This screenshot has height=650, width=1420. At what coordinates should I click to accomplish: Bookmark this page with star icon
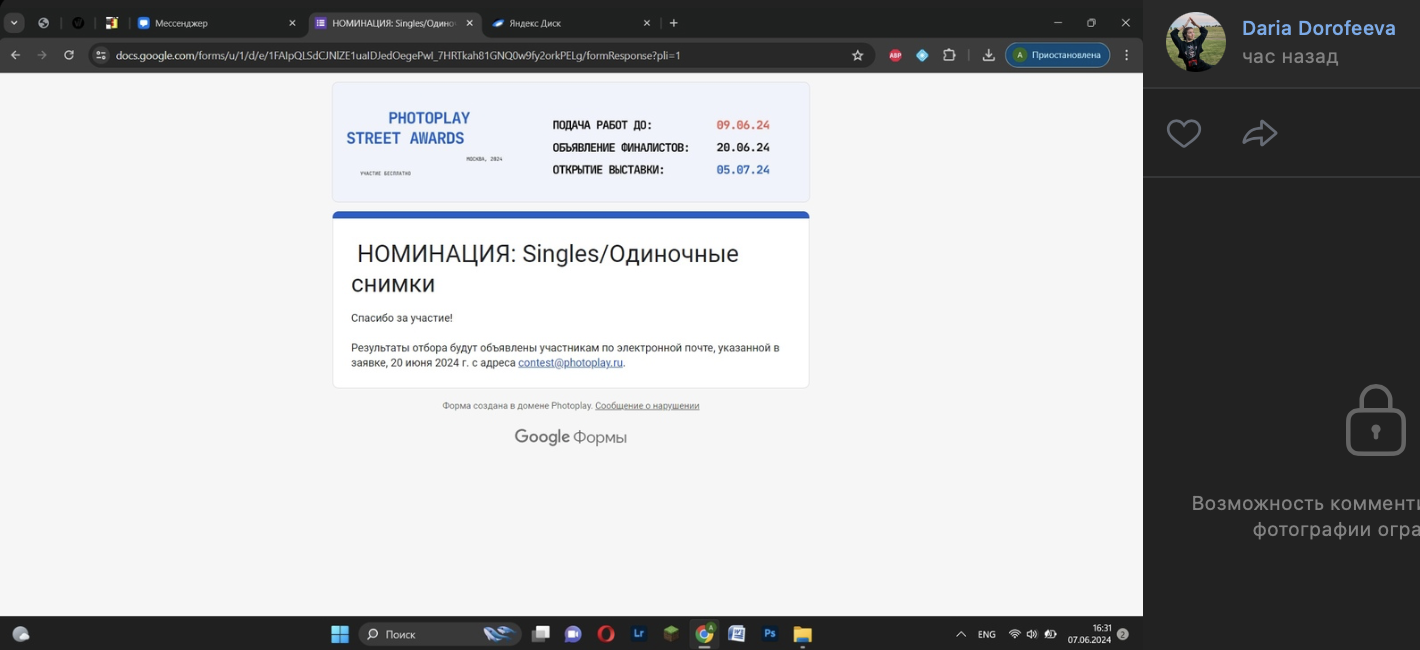[857, 55]
